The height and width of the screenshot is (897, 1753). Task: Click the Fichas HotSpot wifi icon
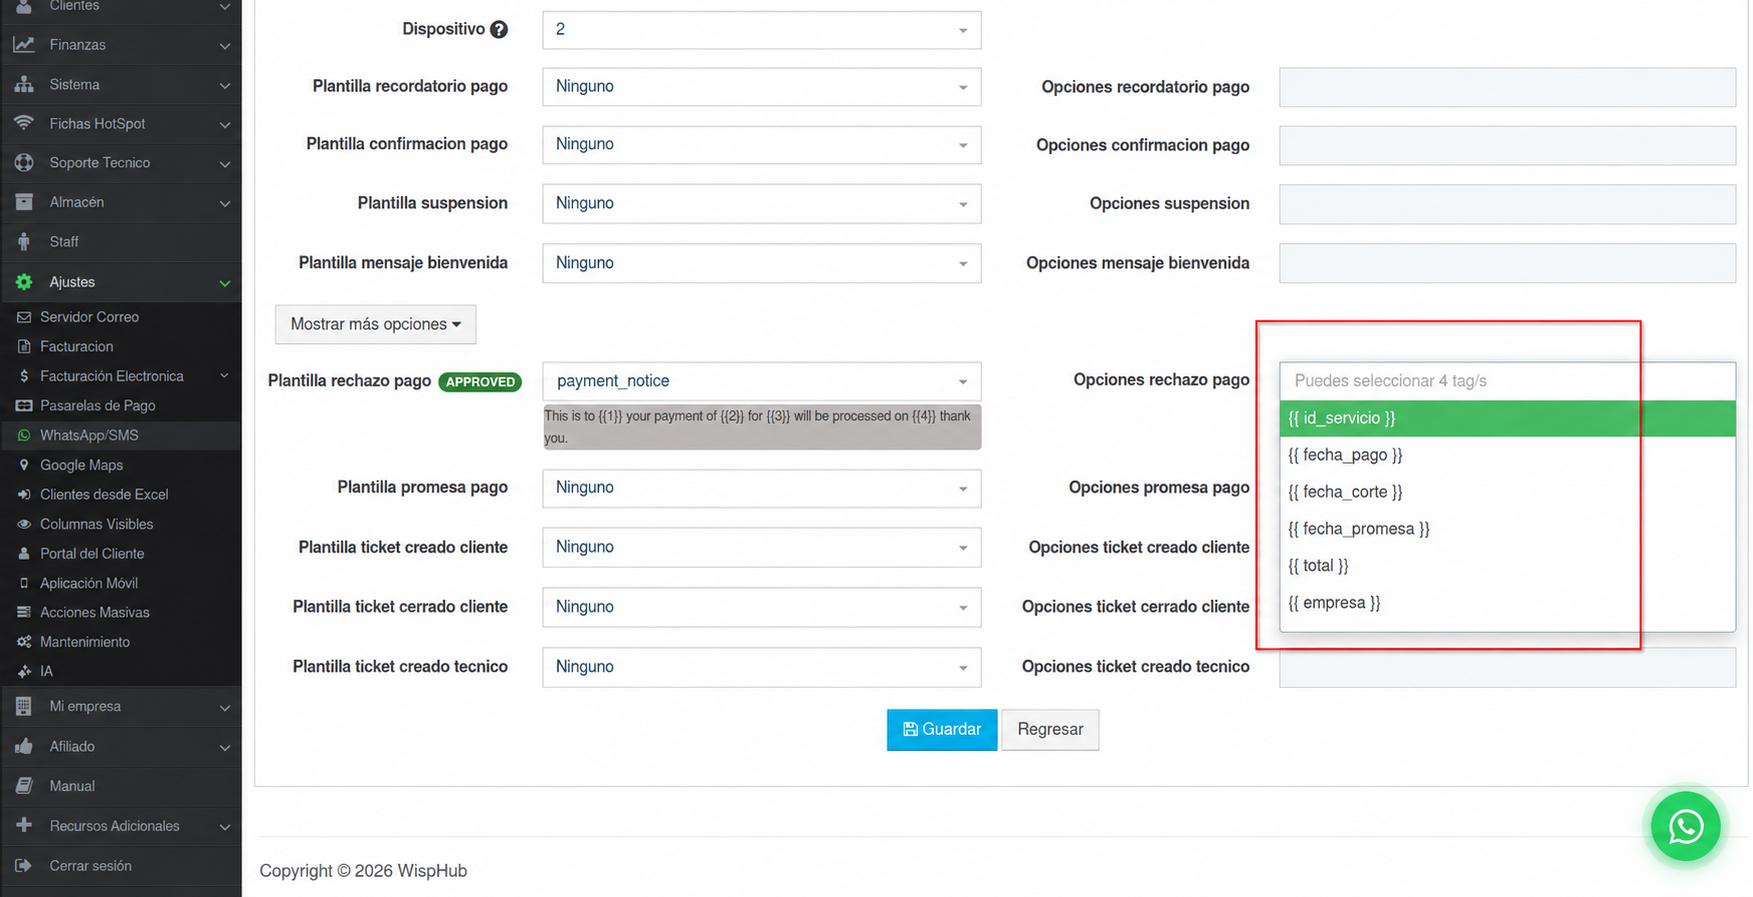pos(24,124)
